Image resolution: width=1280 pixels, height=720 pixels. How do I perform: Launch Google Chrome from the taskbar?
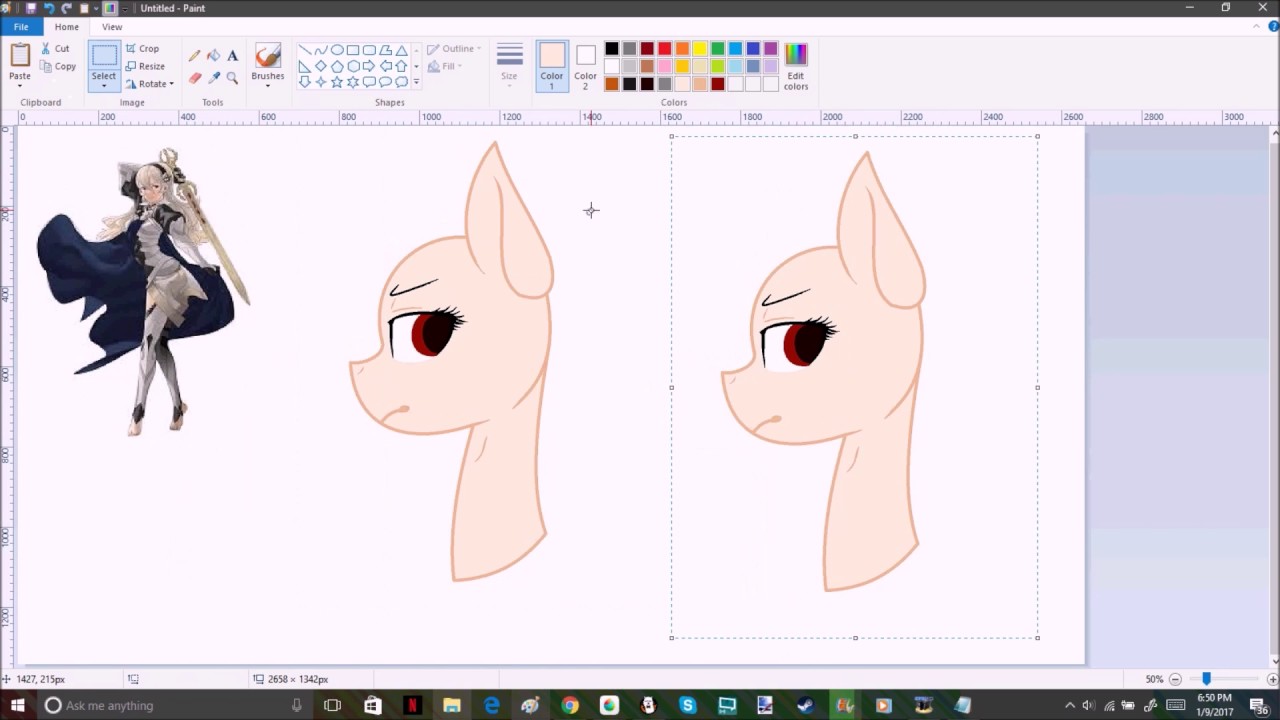(569, 705)
